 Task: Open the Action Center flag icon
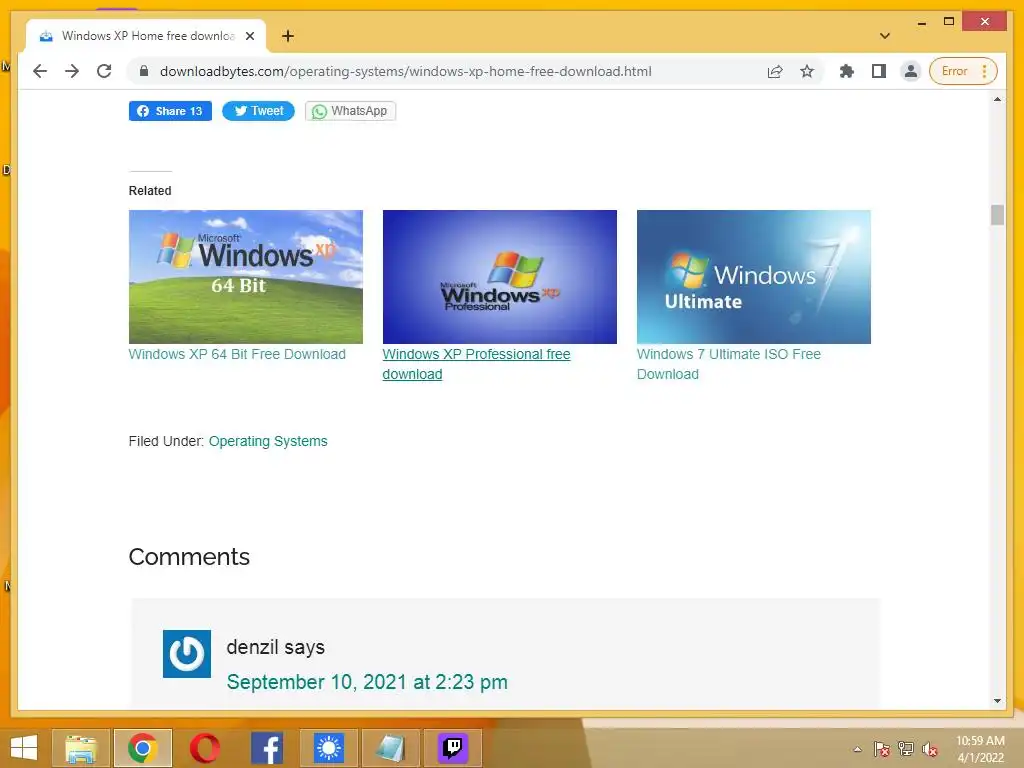(882, 749)
